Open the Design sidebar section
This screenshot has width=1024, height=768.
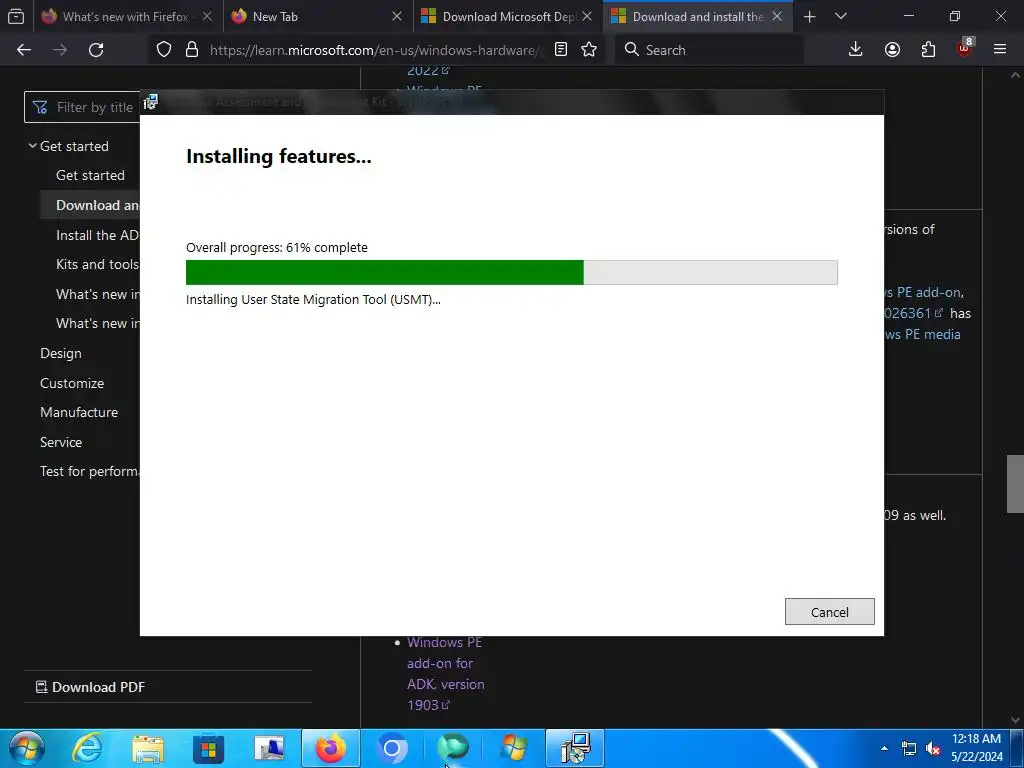tap(61, 353)
